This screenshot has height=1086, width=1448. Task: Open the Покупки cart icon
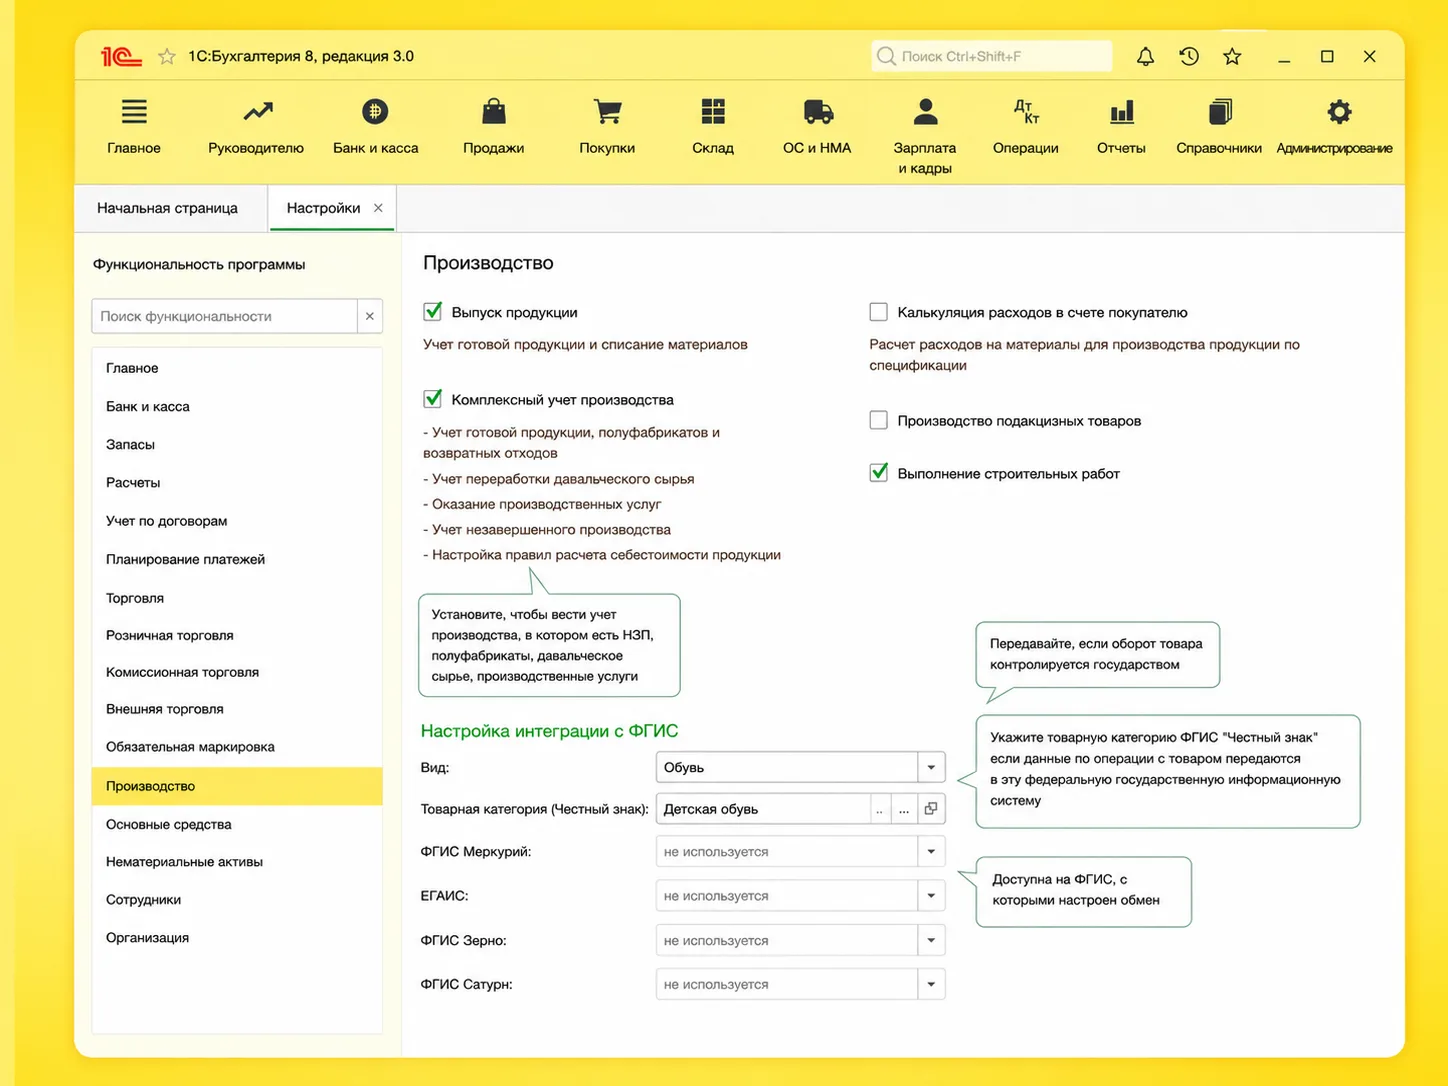[607, 111]
